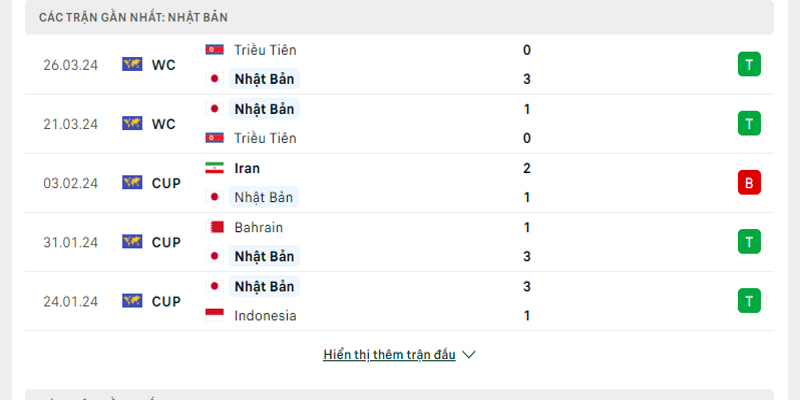Click the green T badge for 24.01.24
The height and width of the screenshot is (400, 800).
[x=749, y=300]
